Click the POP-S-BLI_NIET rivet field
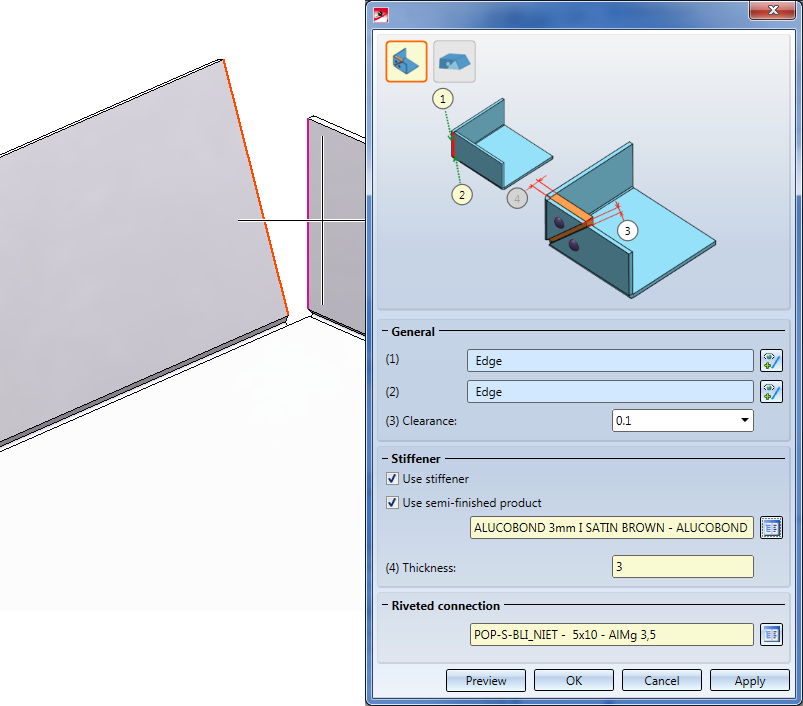803x706 pixels. click(611, 635)
